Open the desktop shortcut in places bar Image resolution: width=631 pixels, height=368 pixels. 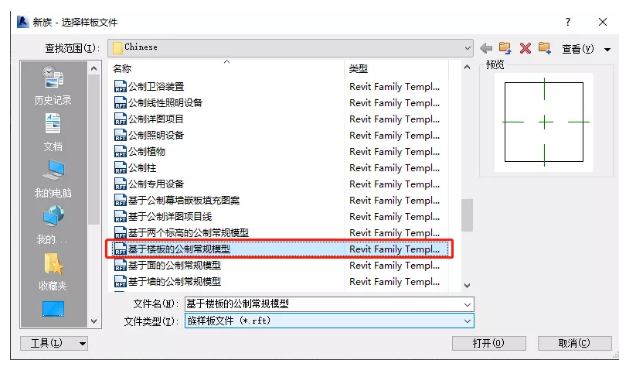[x=53, y=309]
